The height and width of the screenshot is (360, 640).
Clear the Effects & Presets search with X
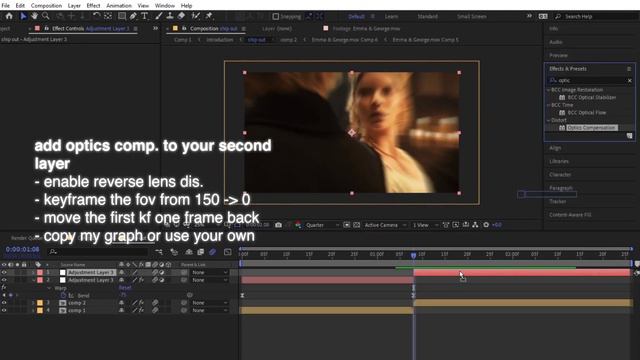(629, 80)
